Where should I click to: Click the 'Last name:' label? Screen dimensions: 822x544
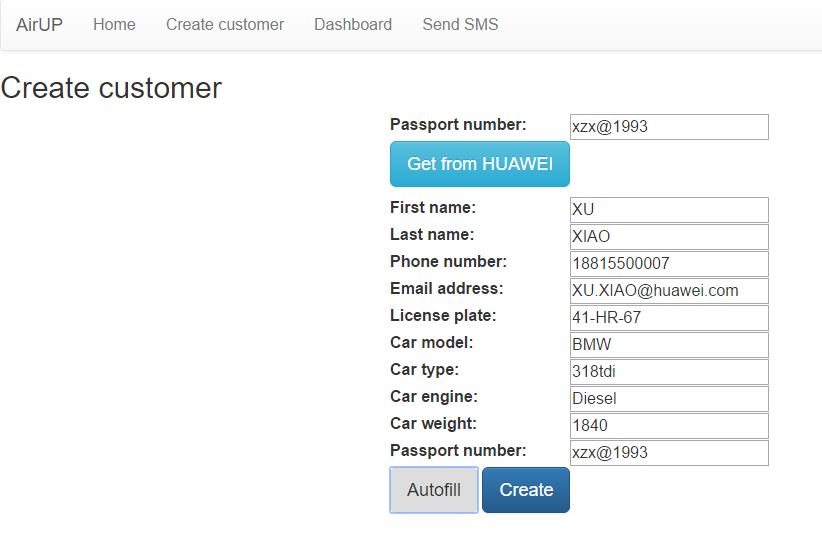tap(432, 234)
